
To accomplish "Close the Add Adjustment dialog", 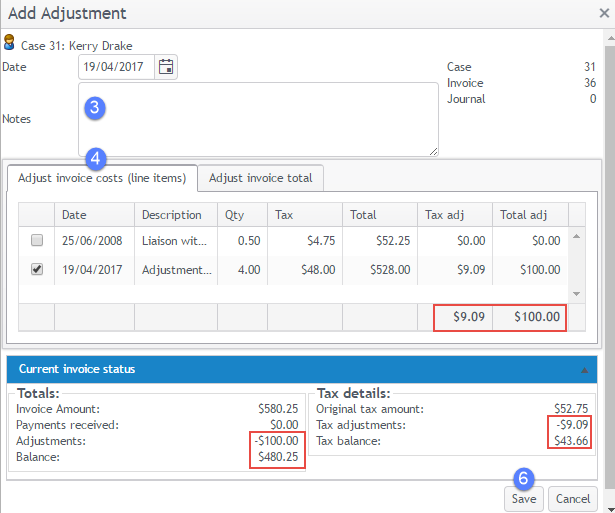I will tap(604, 14).
